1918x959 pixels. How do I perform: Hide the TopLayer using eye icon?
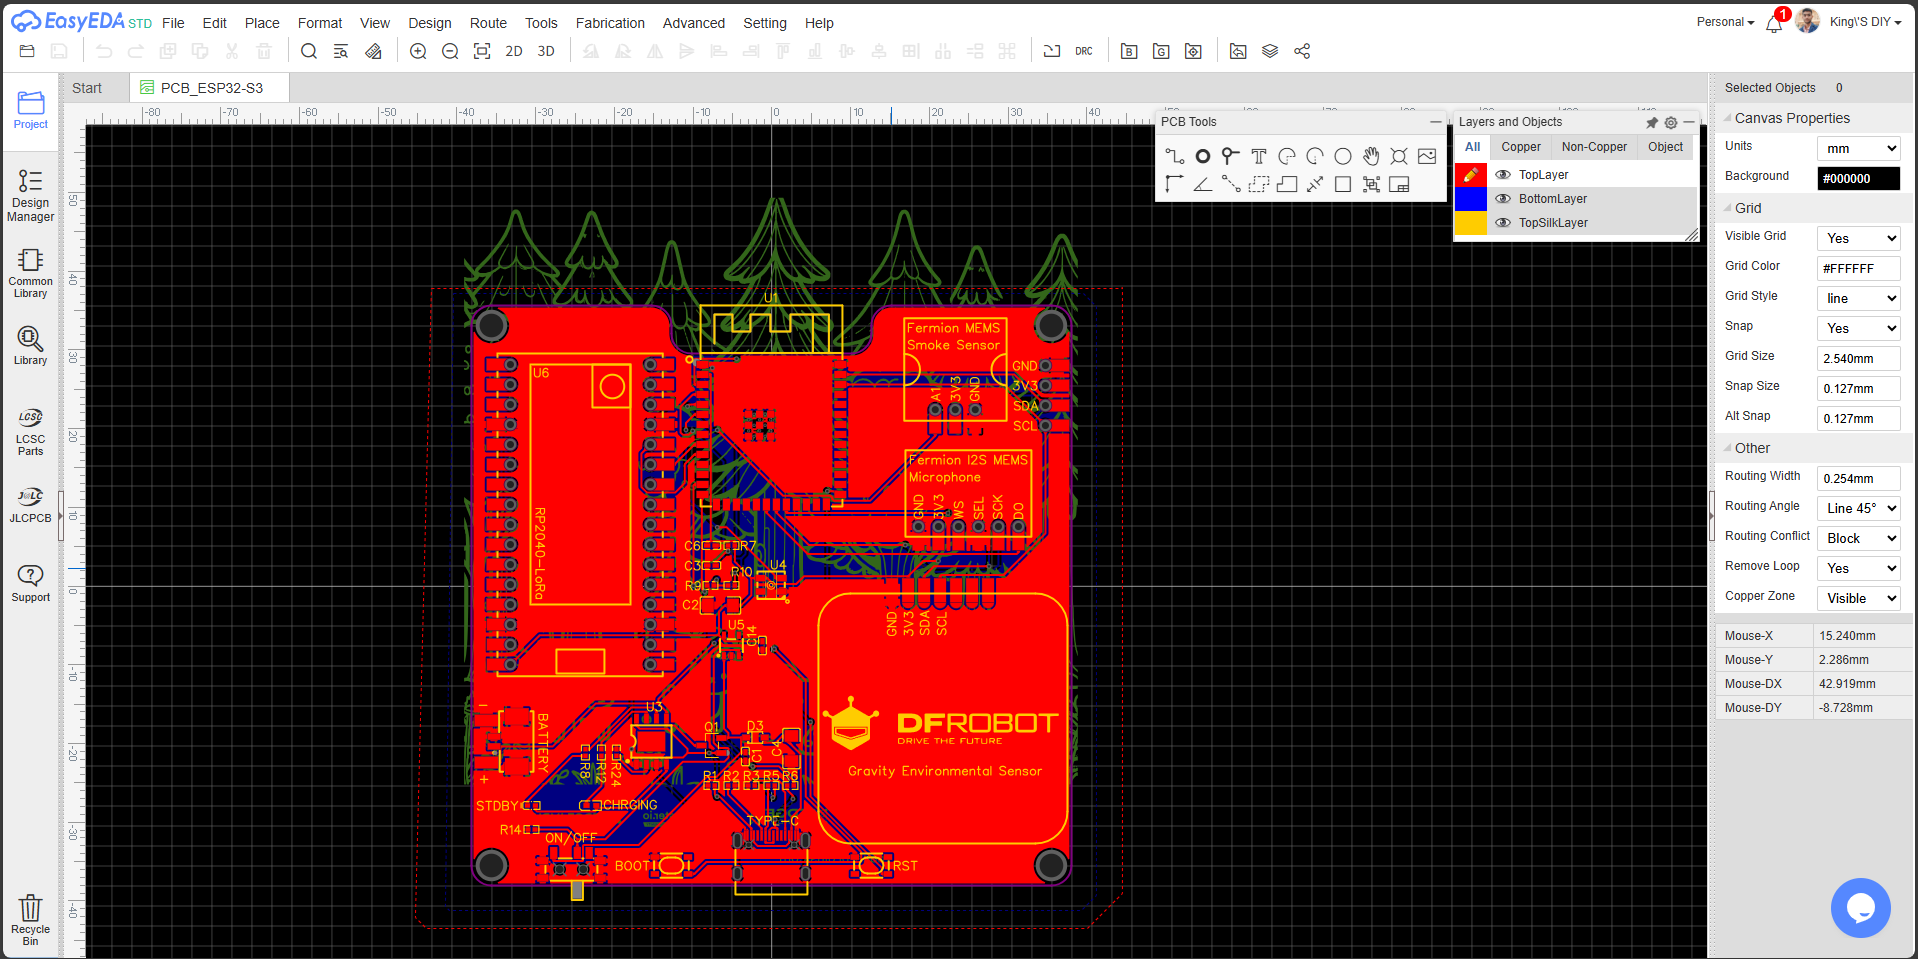1503,175
